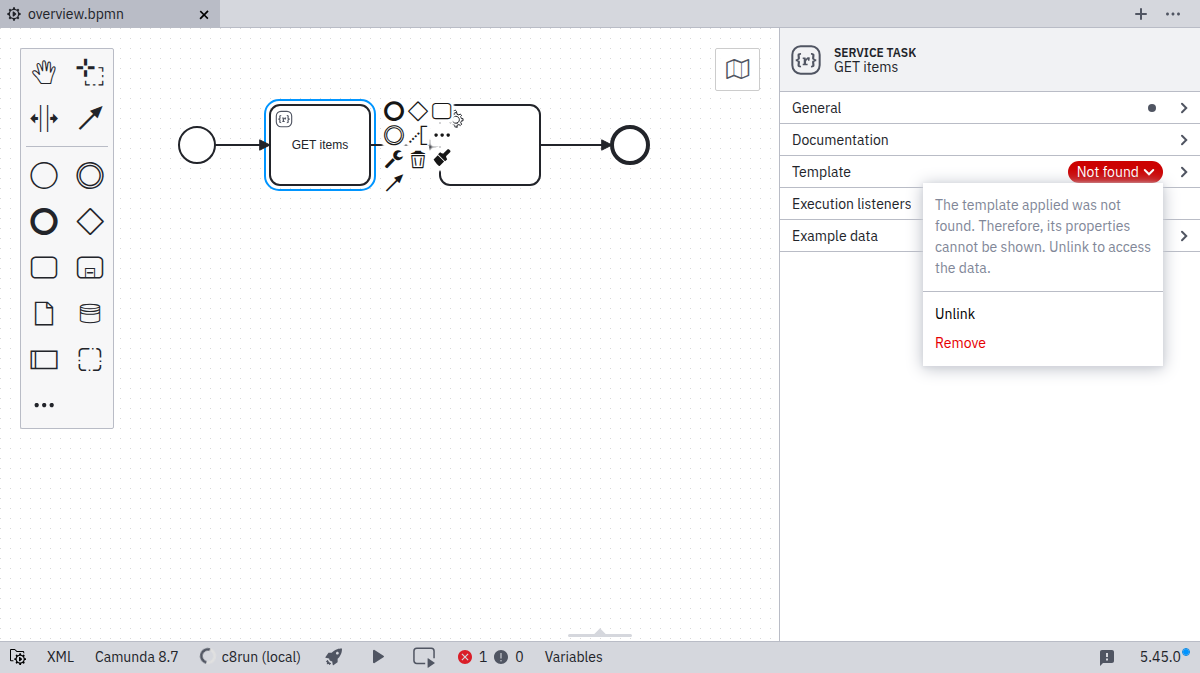Collapse the Not found template dropdown
1200x673 pixels.
pos(1115,172)
